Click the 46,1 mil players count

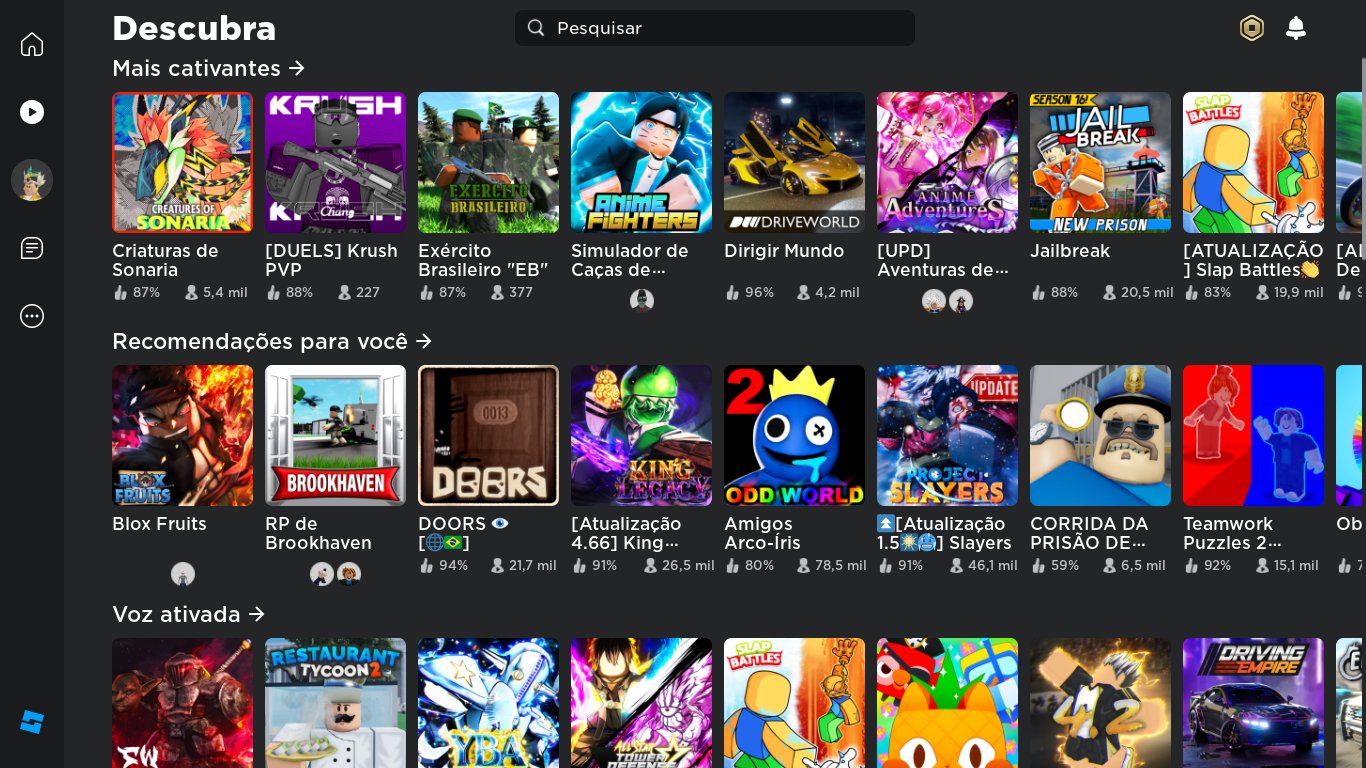tap(983, 566)
